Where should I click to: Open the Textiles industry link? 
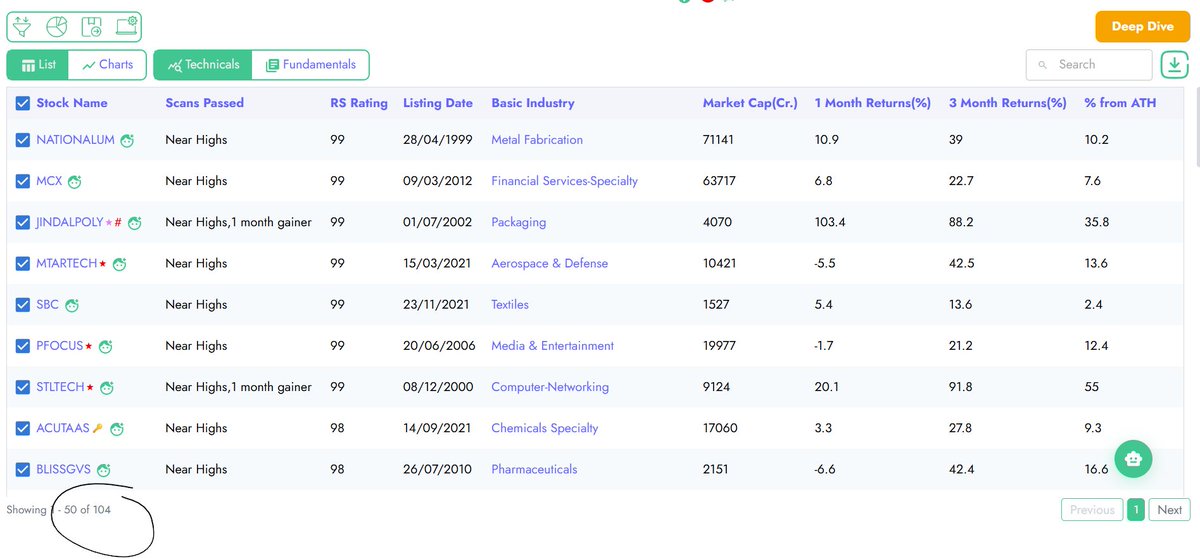(510, 304)
